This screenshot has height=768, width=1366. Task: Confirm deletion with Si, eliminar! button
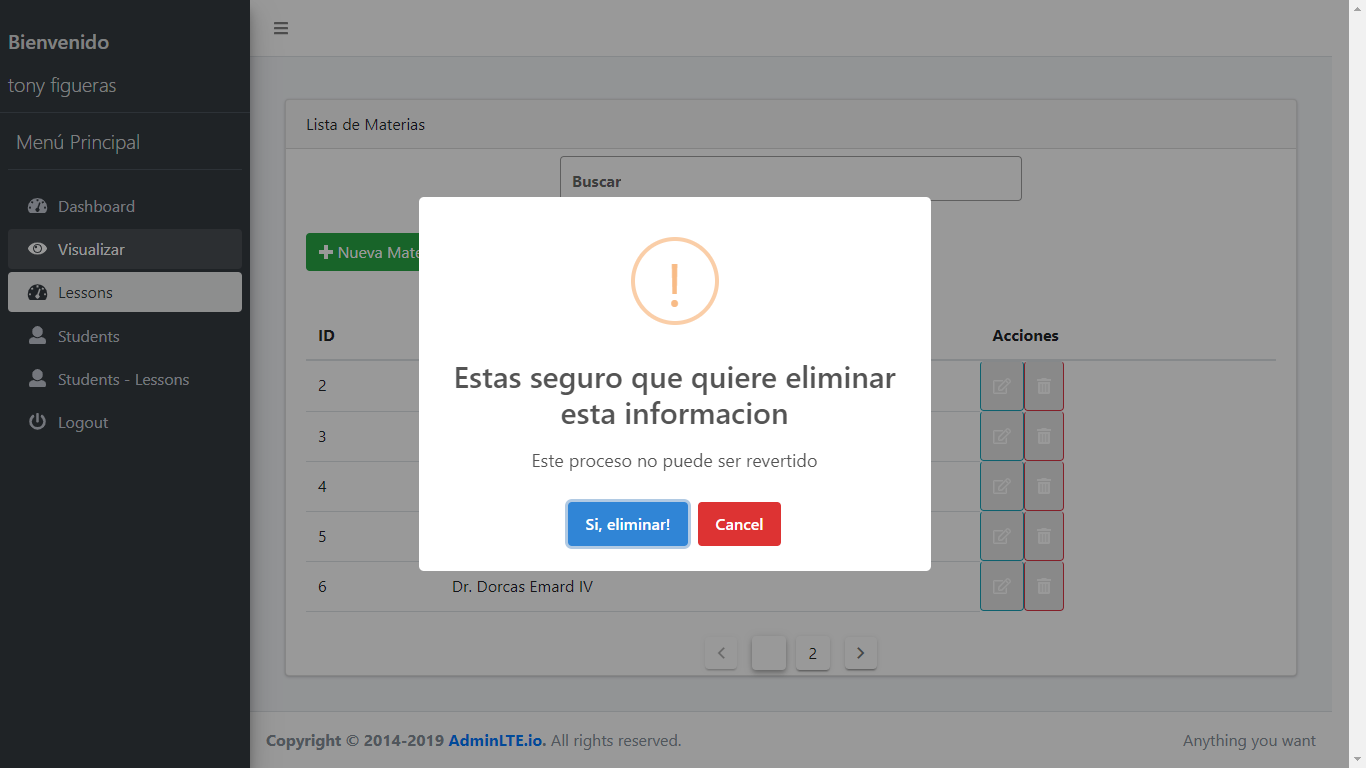pos(627,523)
